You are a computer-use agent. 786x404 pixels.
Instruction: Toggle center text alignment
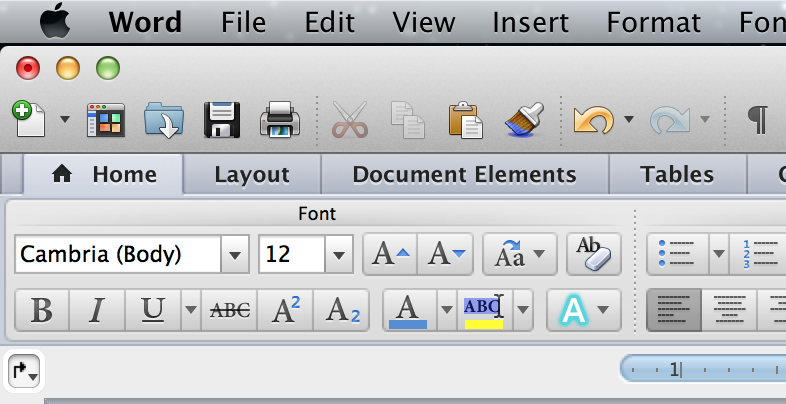tap(729, 310)
